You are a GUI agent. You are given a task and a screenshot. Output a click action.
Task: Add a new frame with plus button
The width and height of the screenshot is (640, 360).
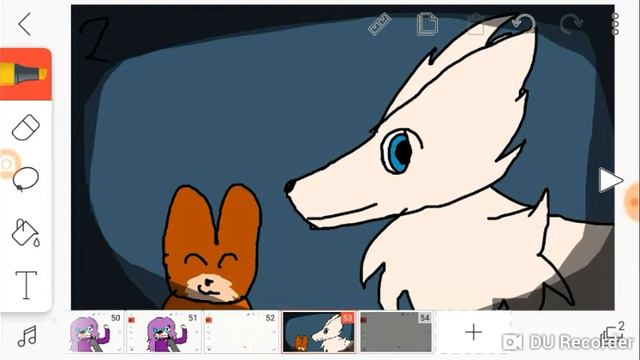point(473,332)
